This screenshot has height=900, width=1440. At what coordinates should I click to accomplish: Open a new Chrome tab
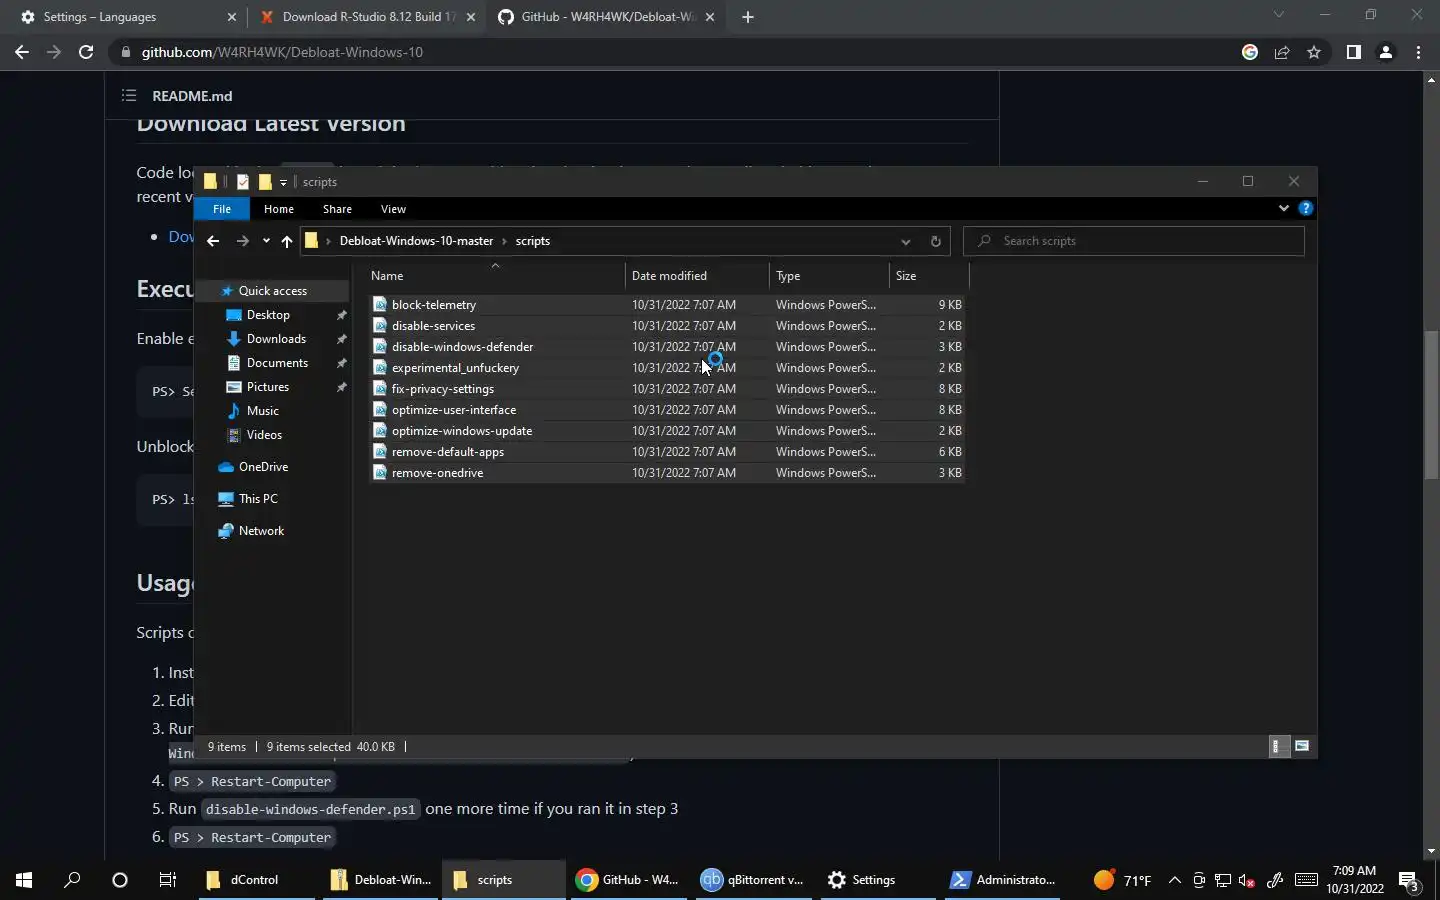747,17
